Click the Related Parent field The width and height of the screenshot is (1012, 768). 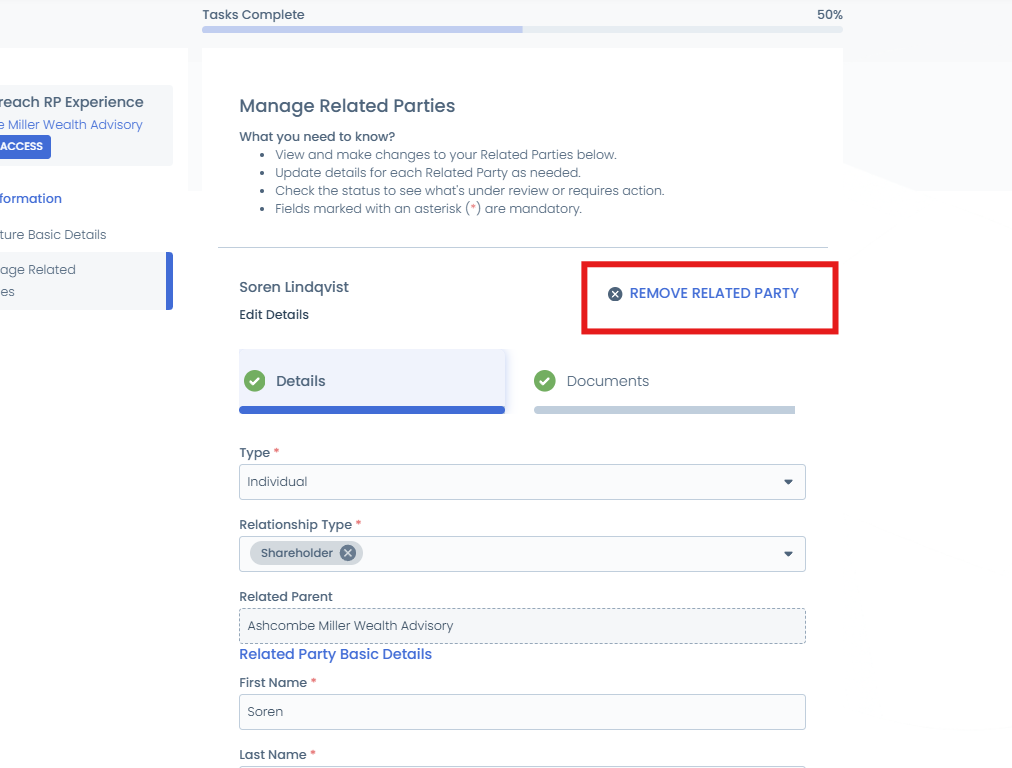tap(522, 626)
